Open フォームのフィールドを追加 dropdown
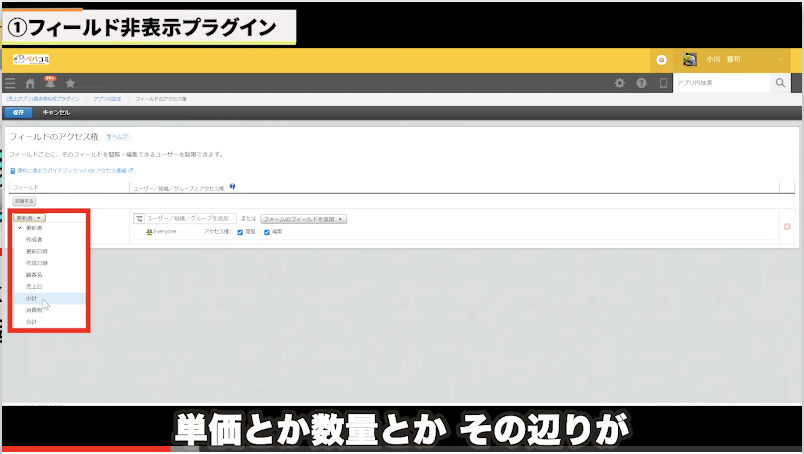 point(303,218)
